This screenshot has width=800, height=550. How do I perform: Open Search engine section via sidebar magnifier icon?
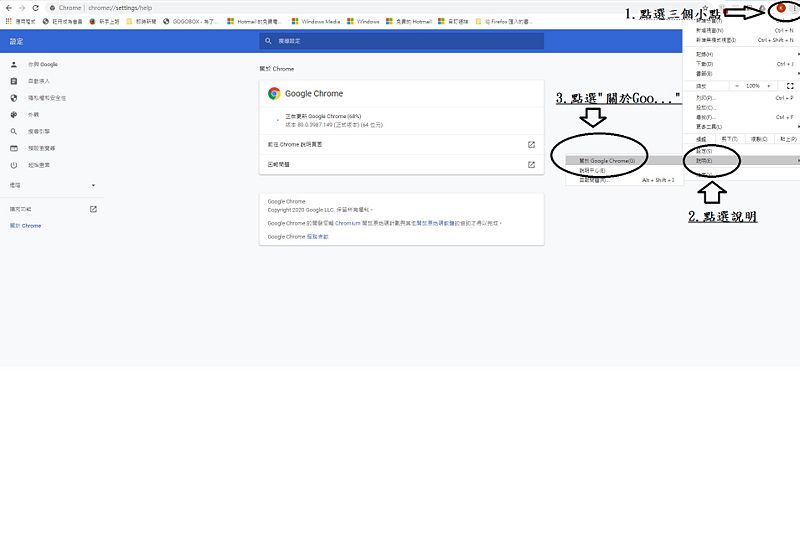tap(14, 132)
